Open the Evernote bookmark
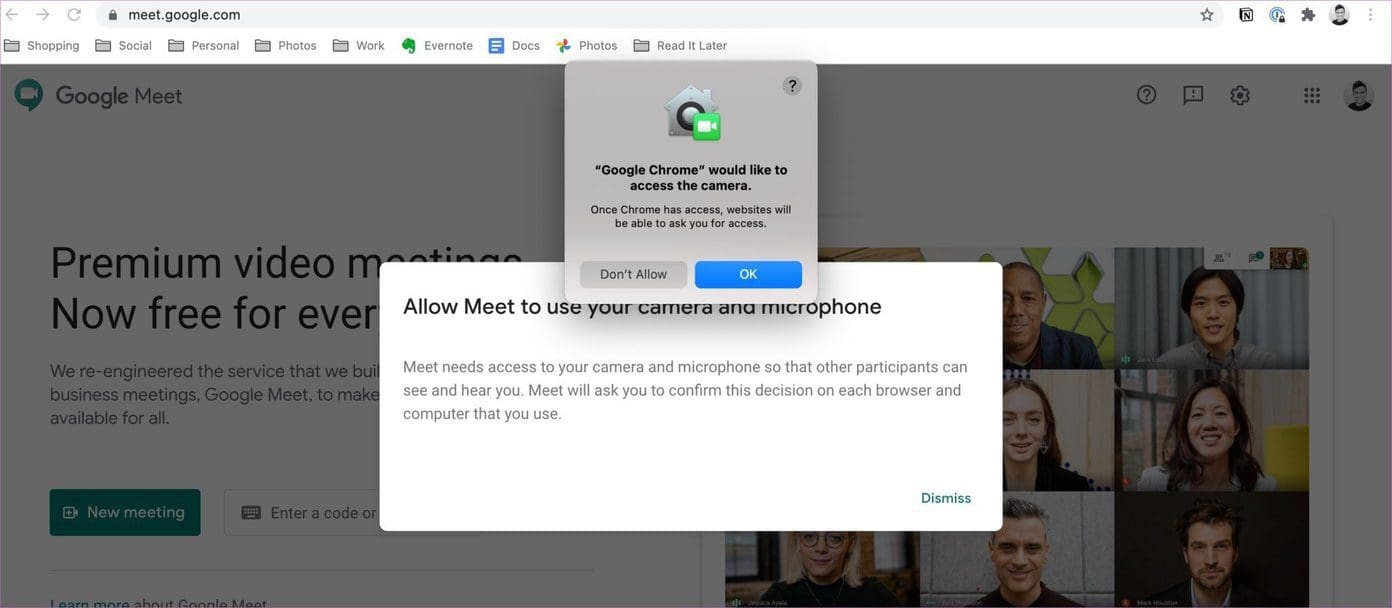This screenshot has width=1392, height=608. pos(437,45)
